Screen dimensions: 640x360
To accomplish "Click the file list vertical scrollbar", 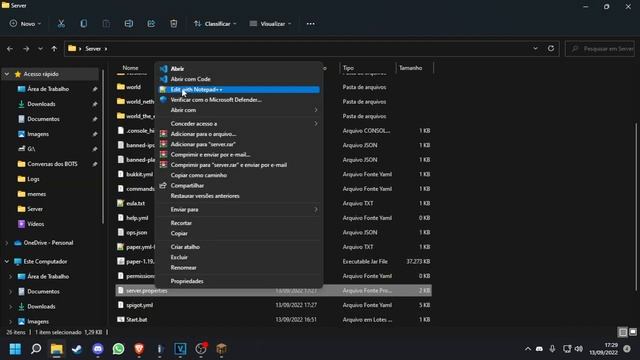I will 636,206.
